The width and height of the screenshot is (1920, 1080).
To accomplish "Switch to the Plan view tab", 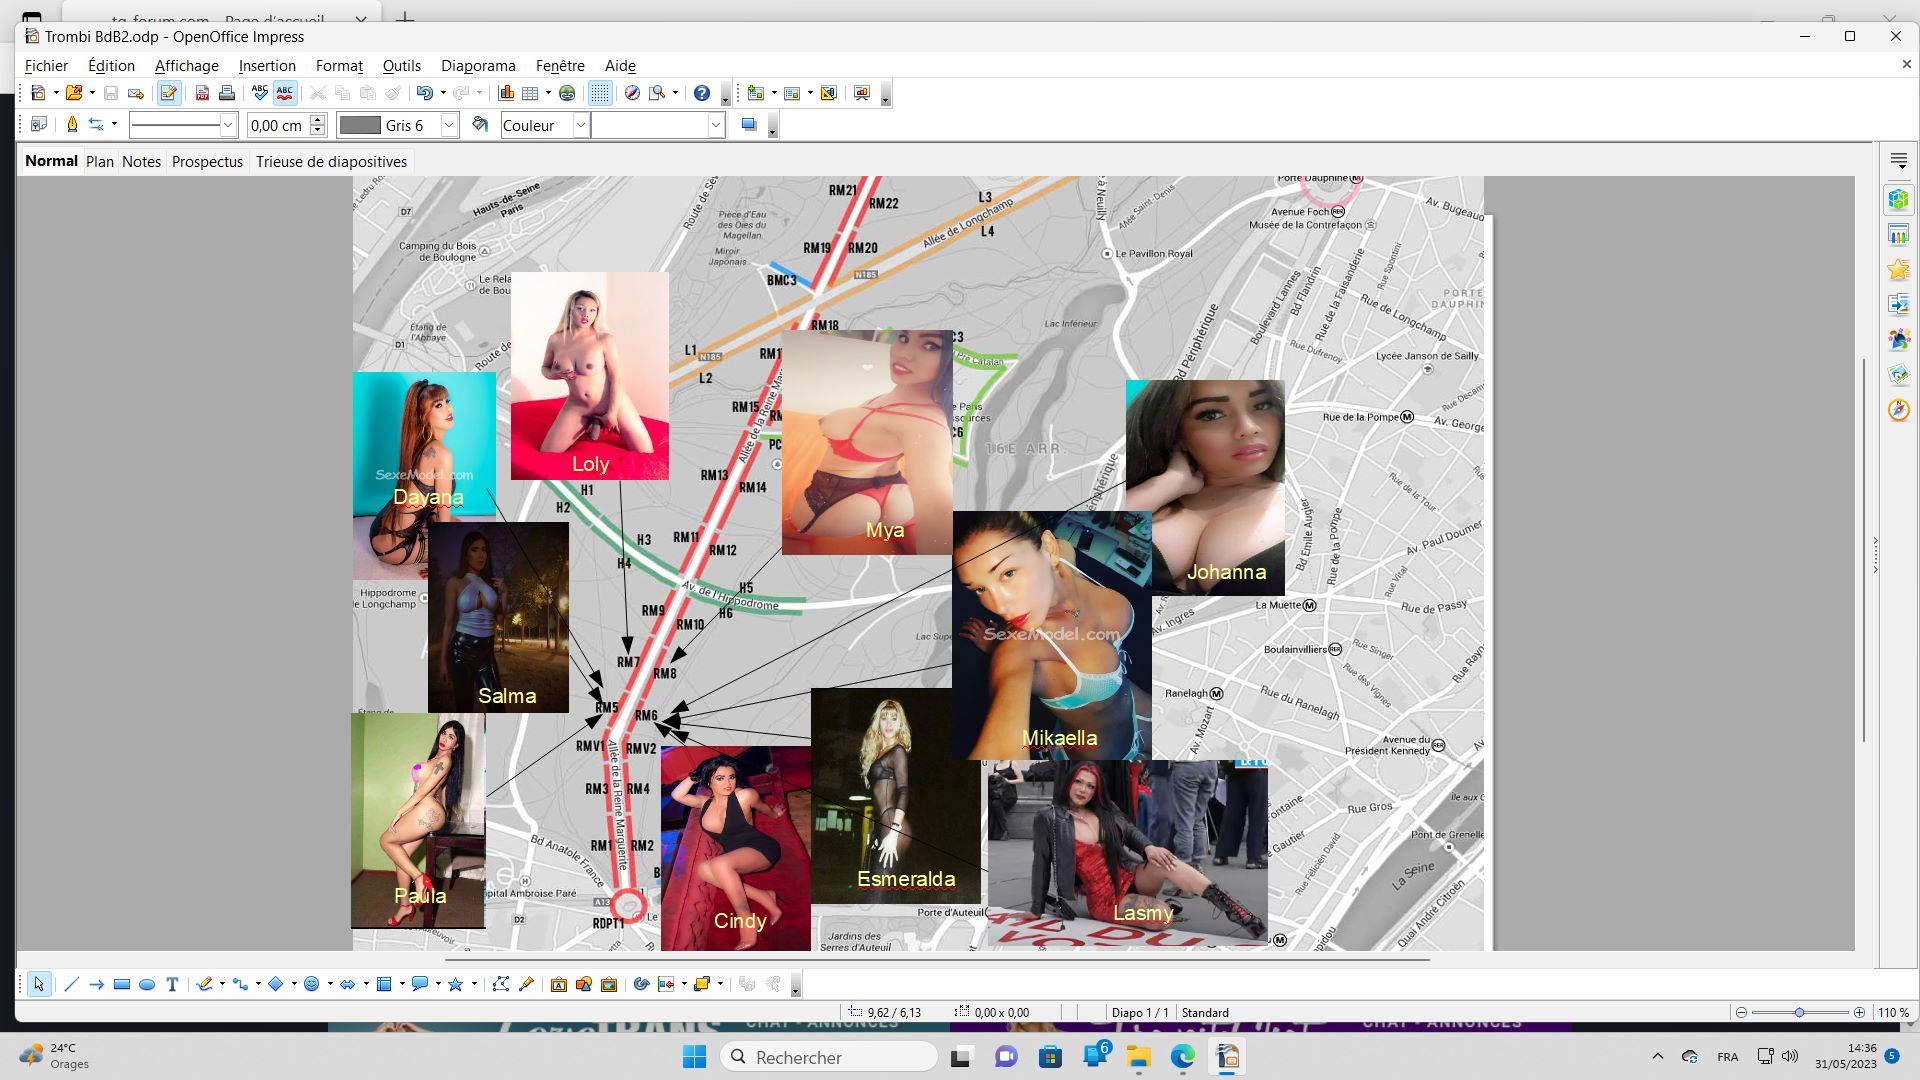I will click(x=100, y=161).
